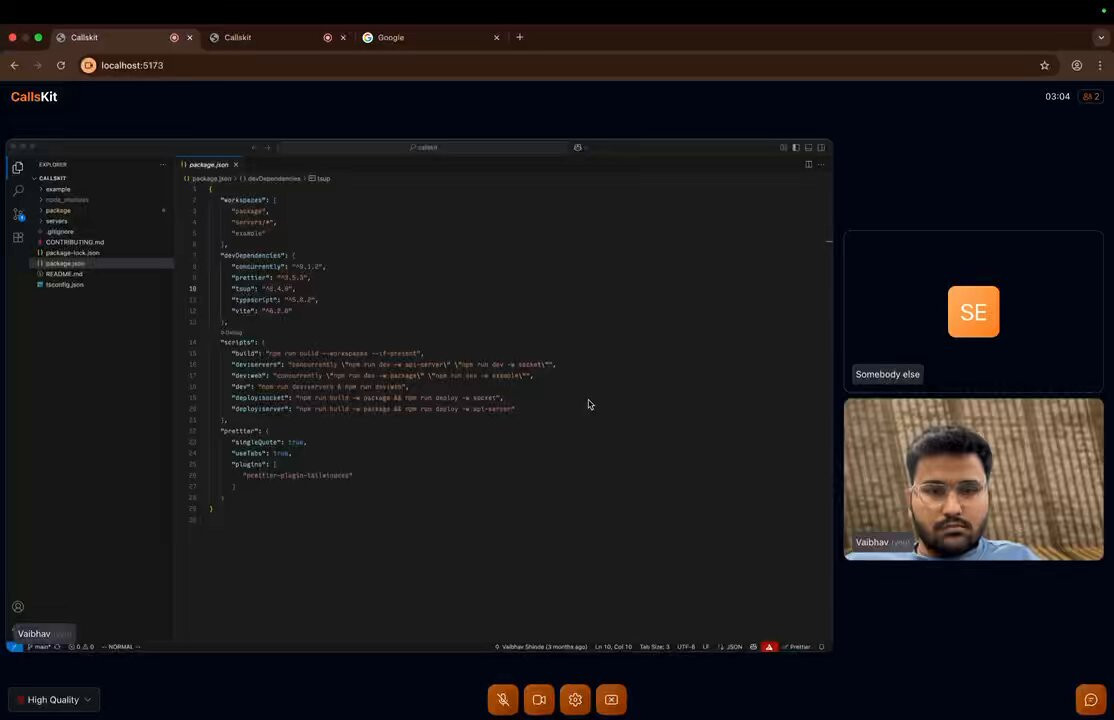Select the package.json editor tab

[209, 164]
